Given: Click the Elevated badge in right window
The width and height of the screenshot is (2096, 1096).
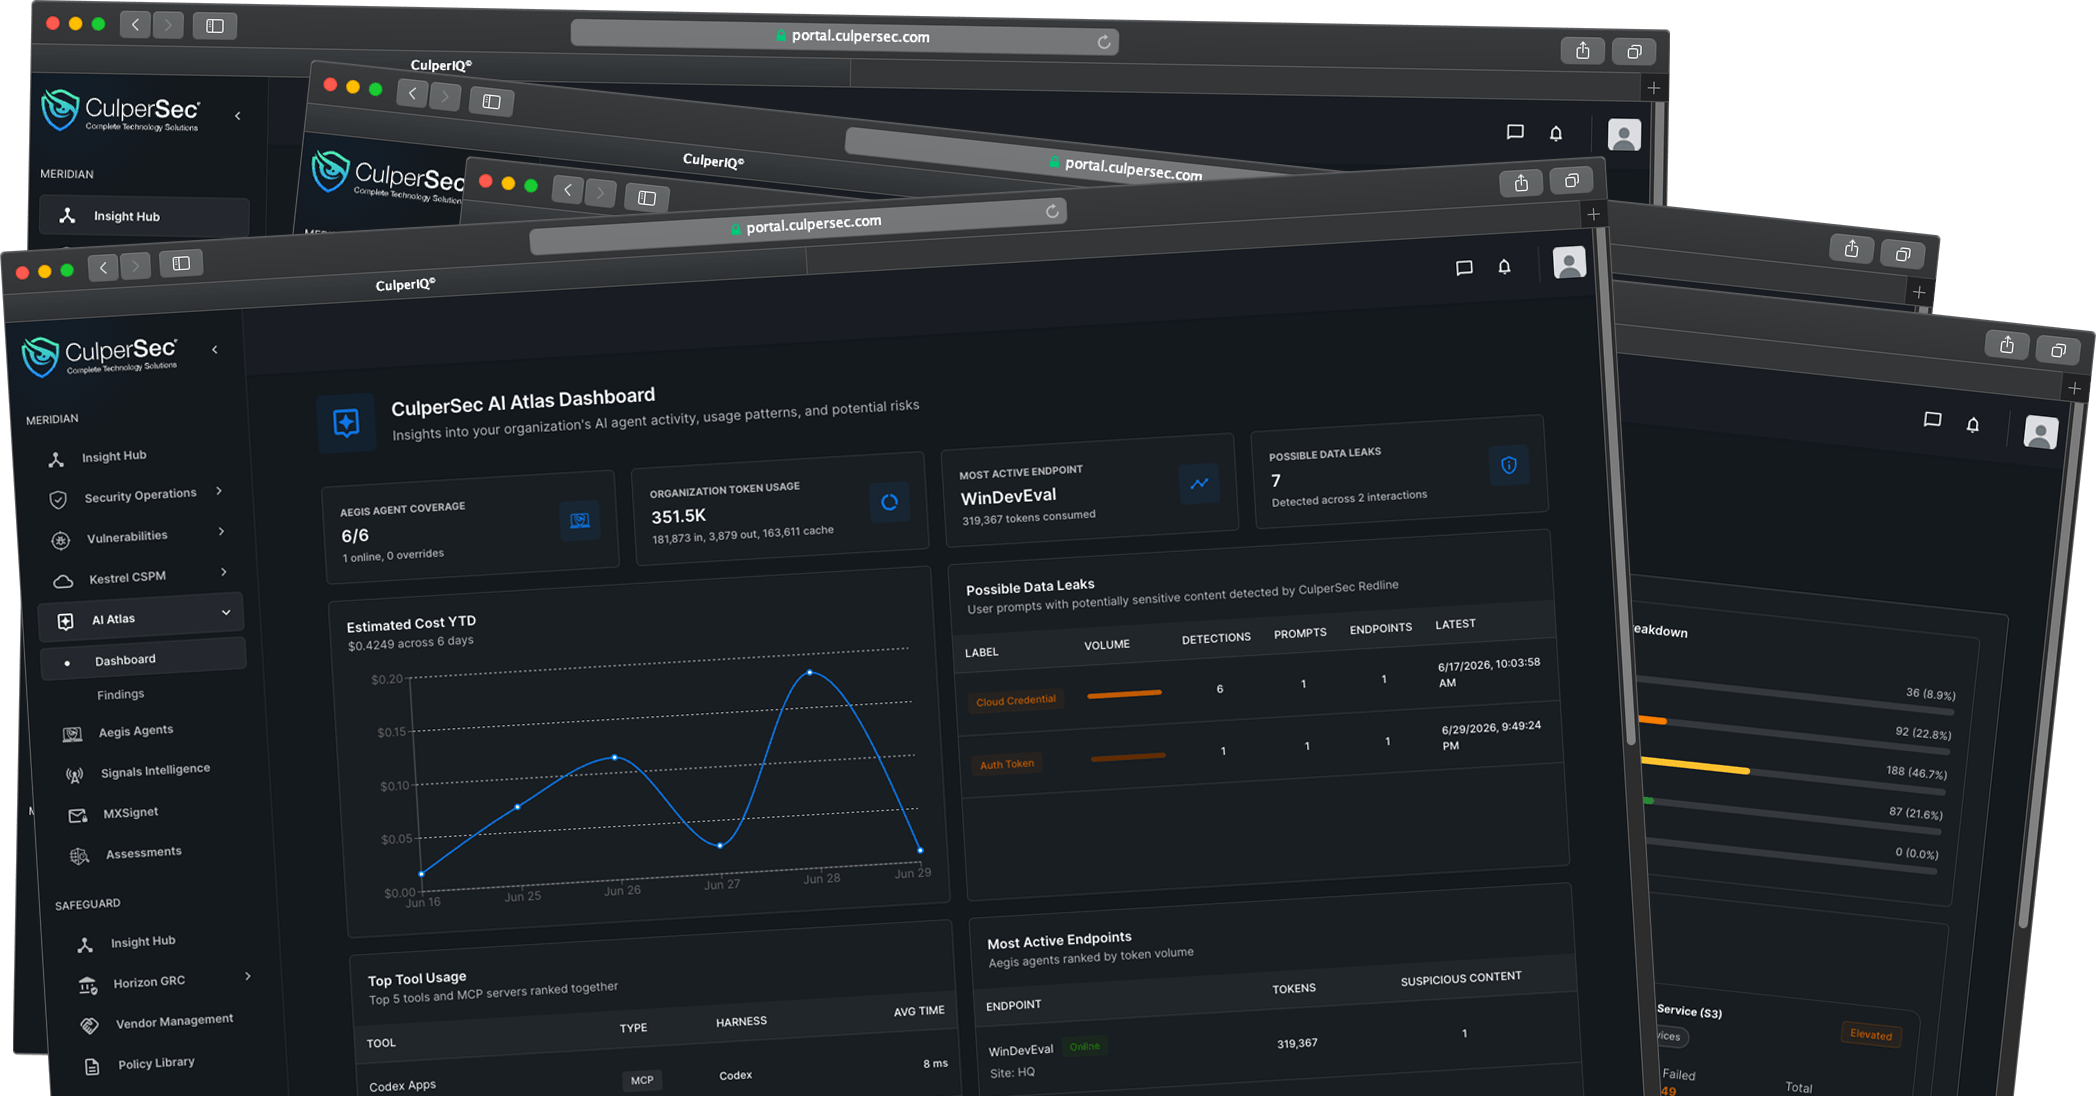Looking at the screenshot, I should tap(1871, 1035).
